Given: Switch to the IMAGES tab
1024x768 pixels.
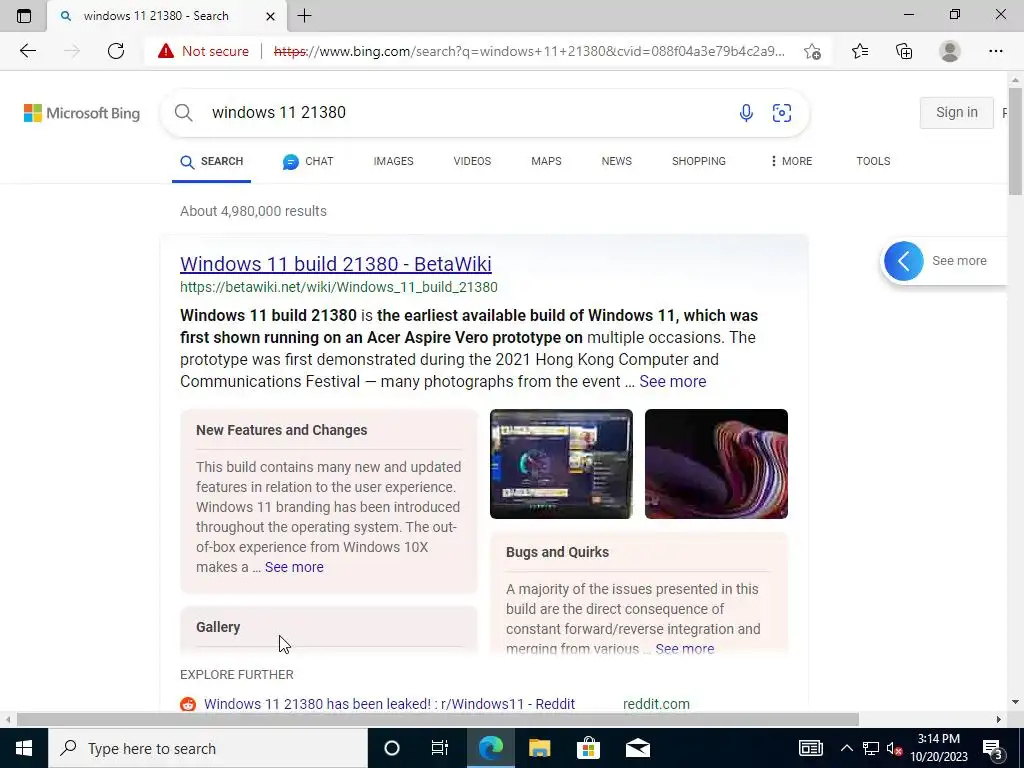Looking at the screenshot, I should pyautogui.click(x=393, y=161).
